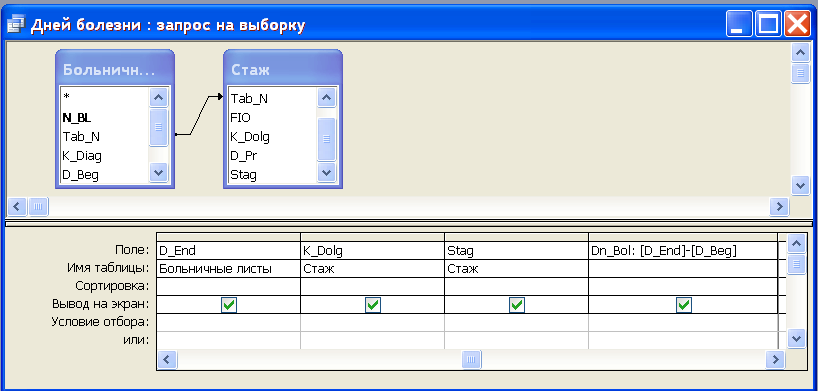Click scrollbar thumb in Больничн... field list

click(x=159, y=127)
